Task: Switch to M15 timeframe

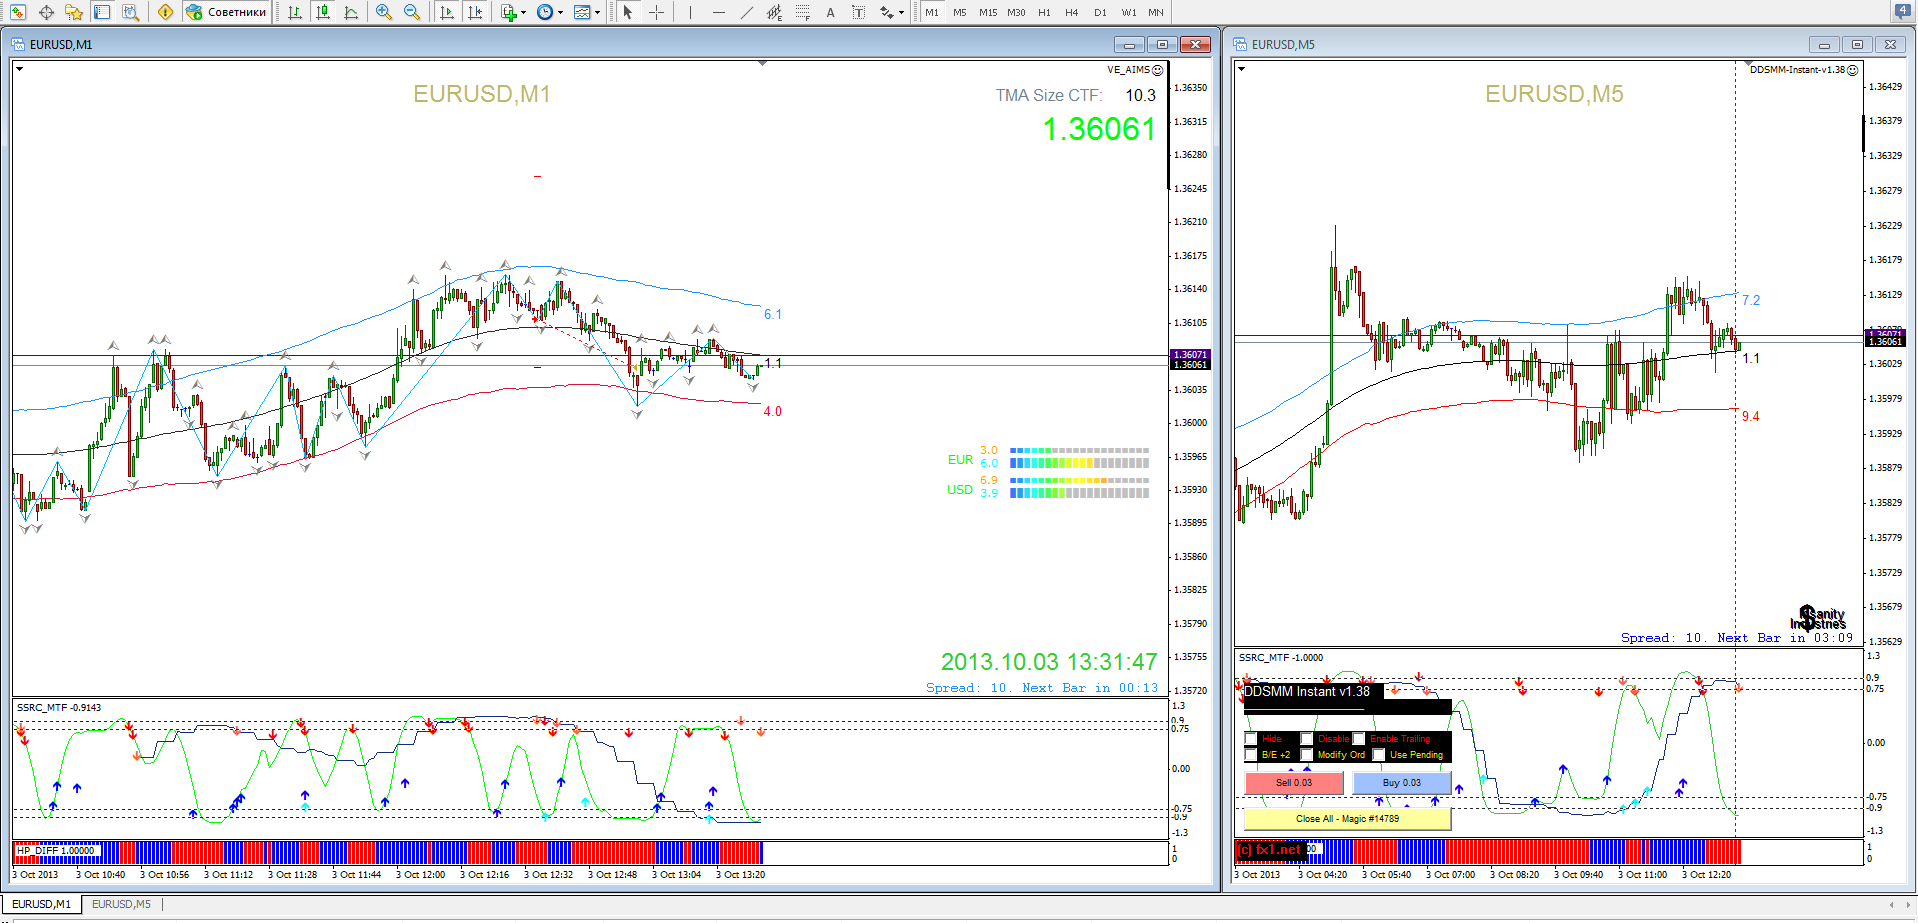Action: click(988, 12)
